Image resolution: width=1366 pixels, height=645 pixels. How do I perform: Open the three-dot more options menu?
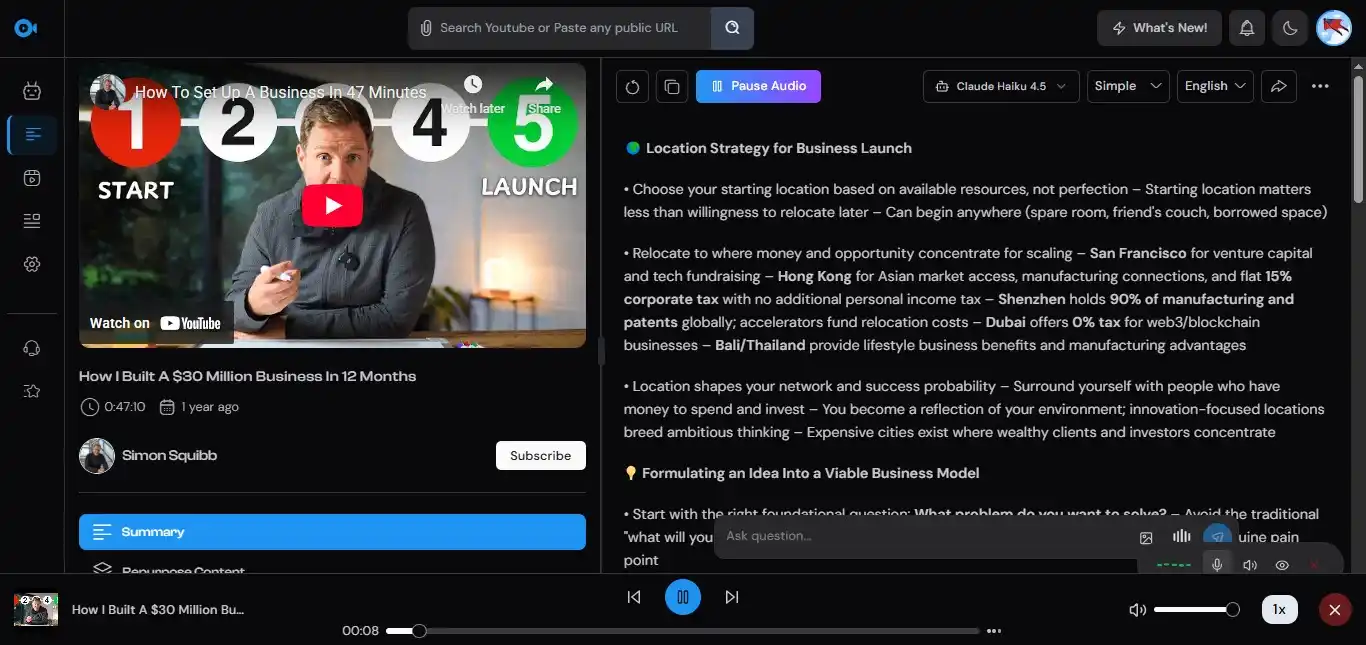1320,86
